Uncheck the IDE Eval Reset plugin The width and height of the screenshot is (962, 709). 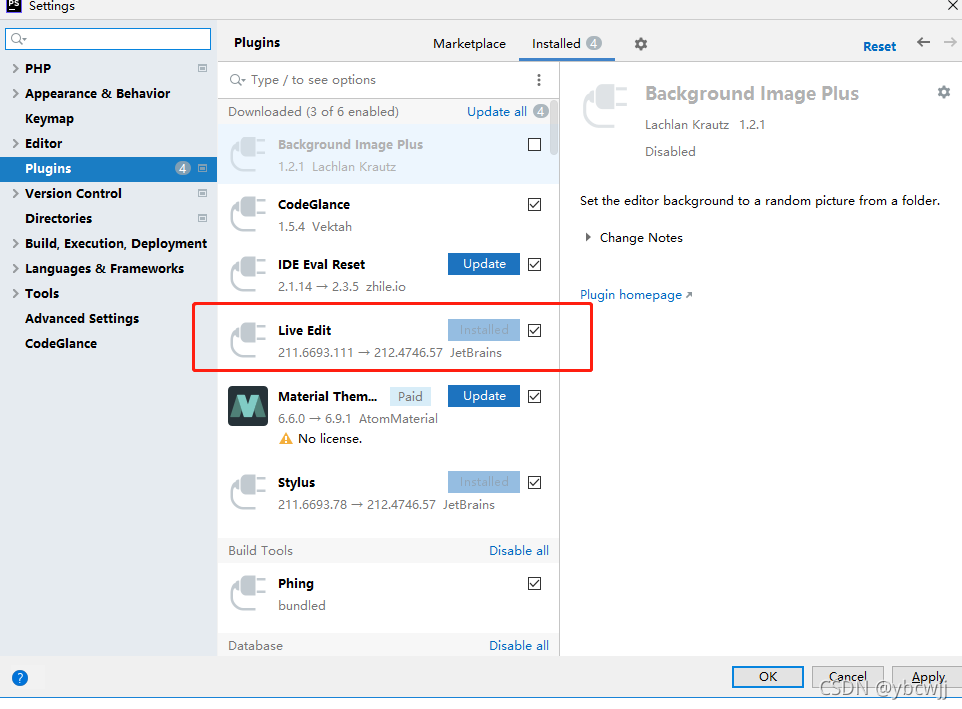[534, 264]
